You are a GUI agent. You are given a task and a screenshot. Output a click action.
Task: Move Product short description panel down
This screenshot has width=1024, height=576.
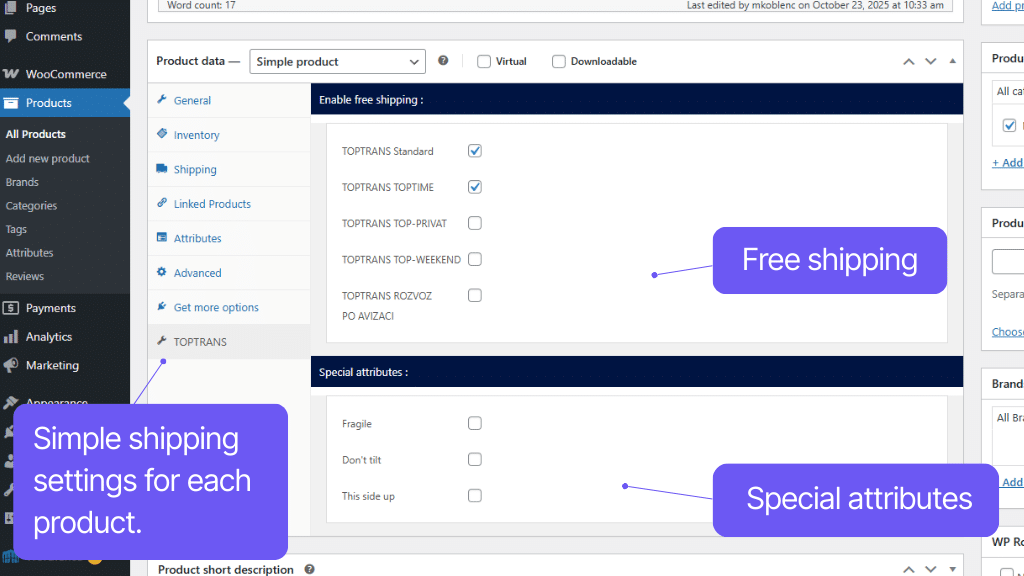point(931,569)
